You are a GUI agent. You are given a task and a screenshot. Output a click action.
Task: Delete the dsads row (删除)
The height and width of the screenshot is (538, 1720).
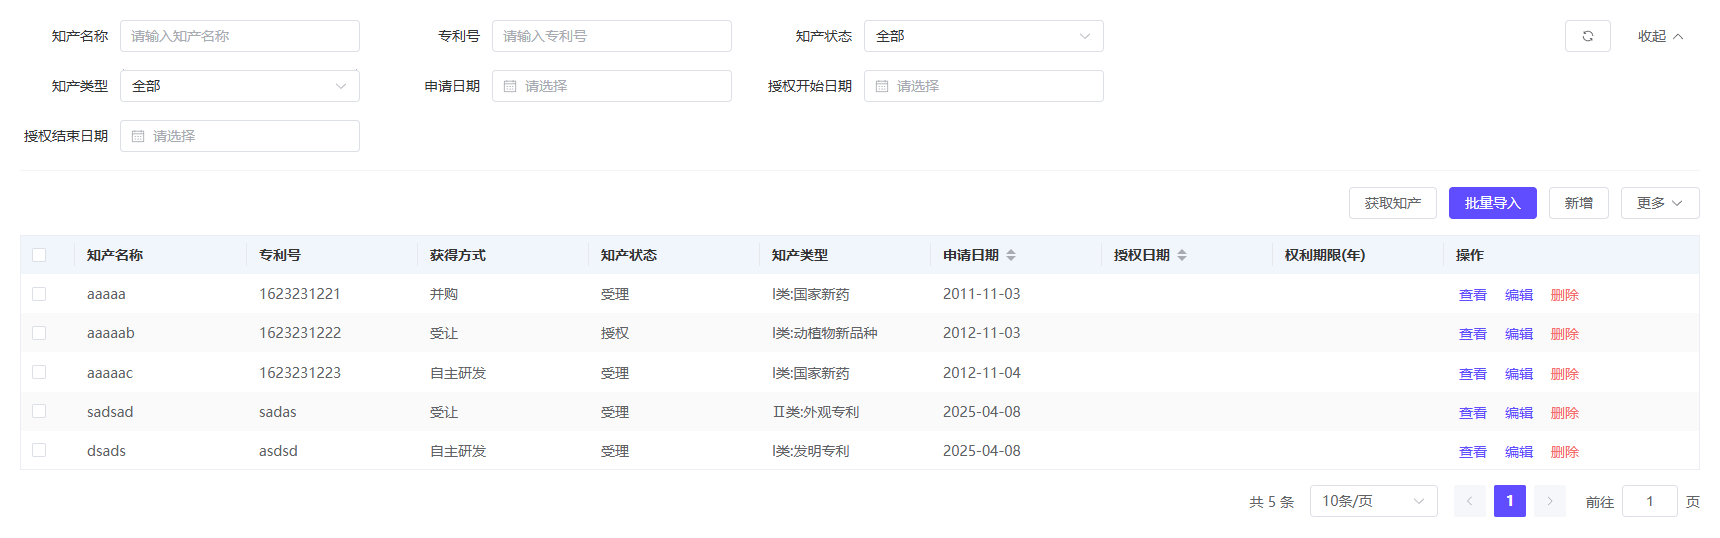click(x=1565, y=452)
